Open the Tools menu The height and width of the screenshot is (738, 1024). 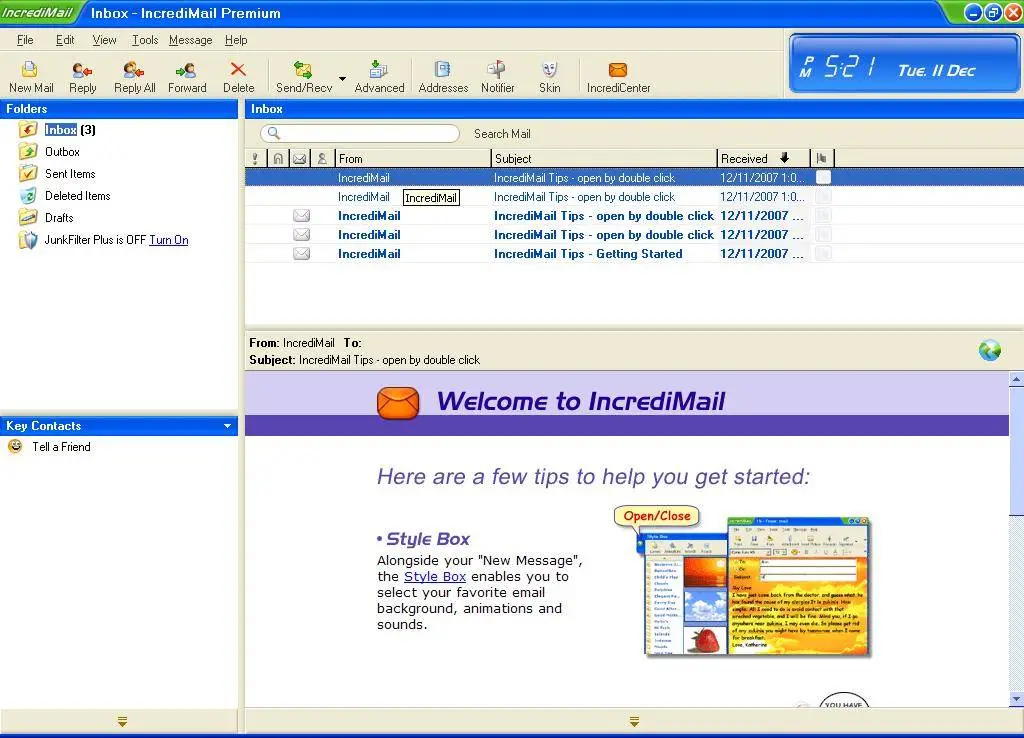145,40
